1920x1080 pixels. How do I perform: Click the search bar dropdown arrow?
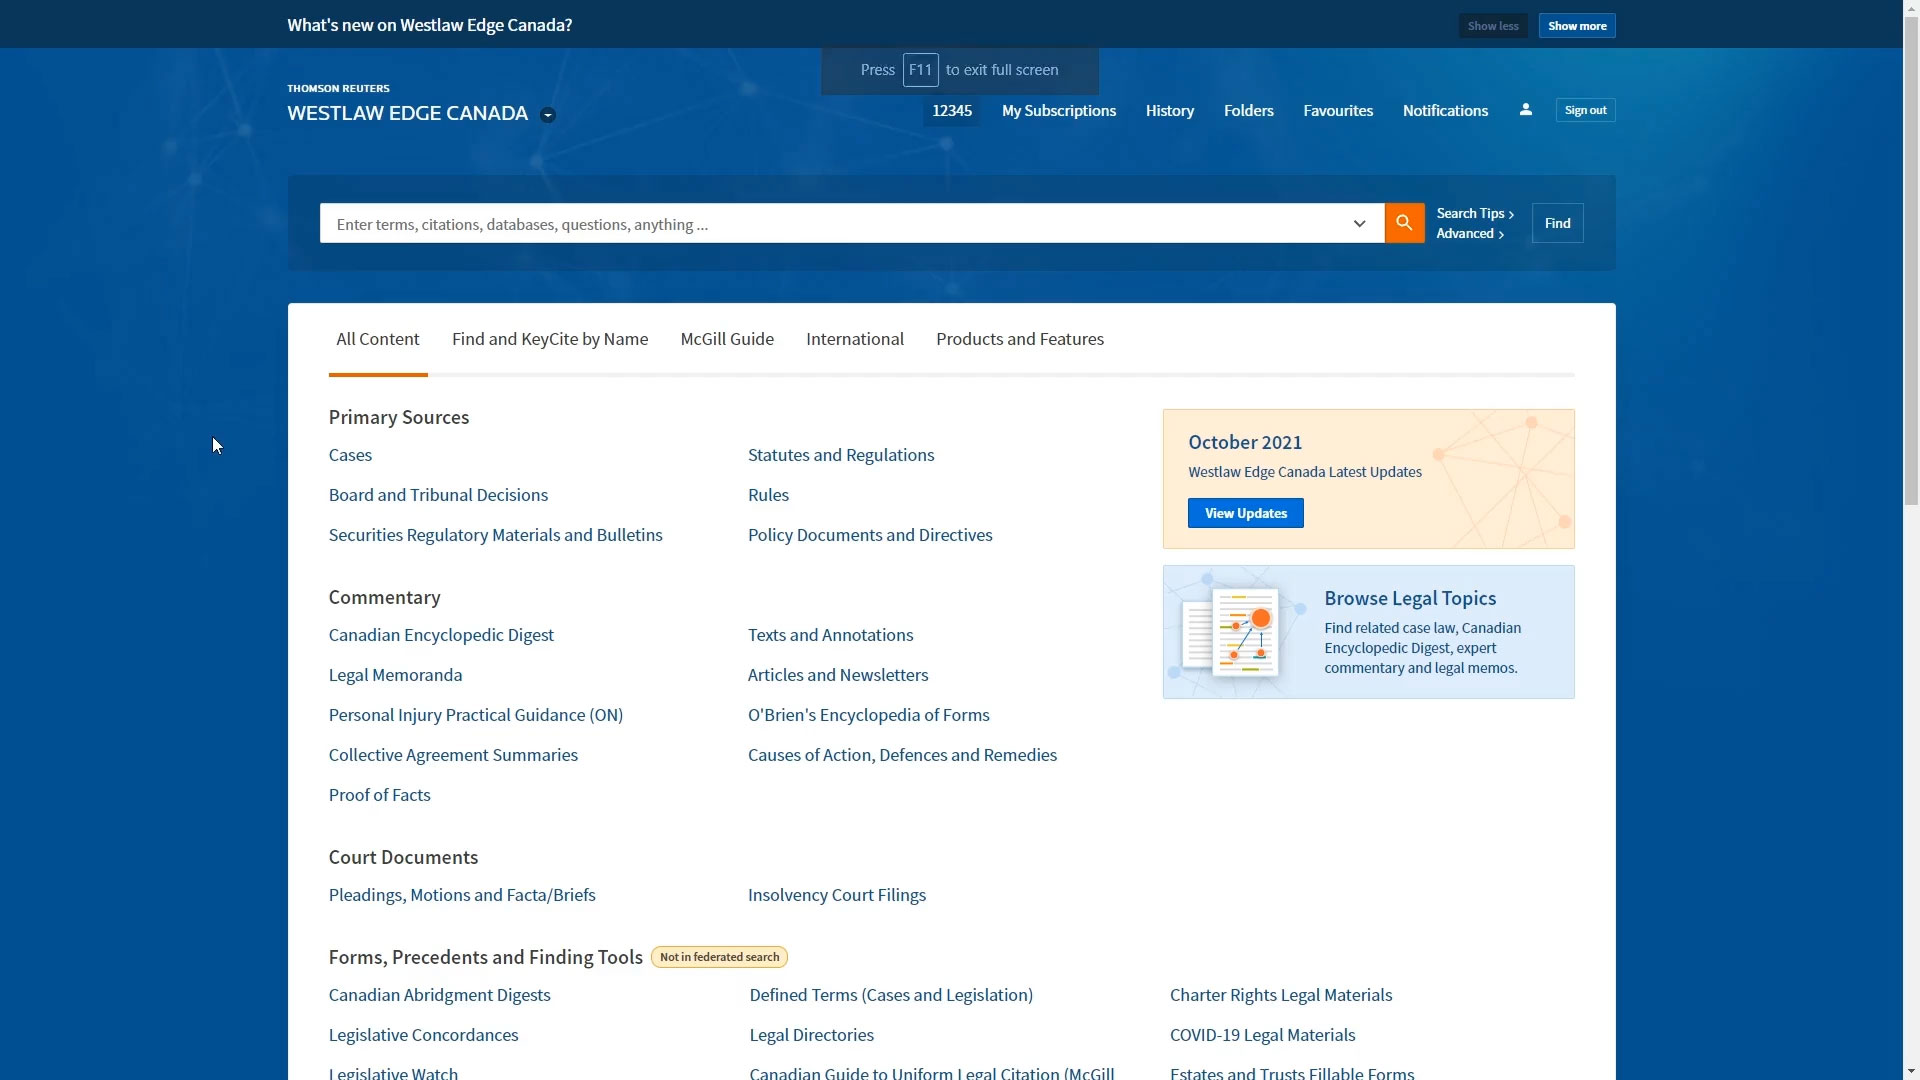(x=1360, y=223)
